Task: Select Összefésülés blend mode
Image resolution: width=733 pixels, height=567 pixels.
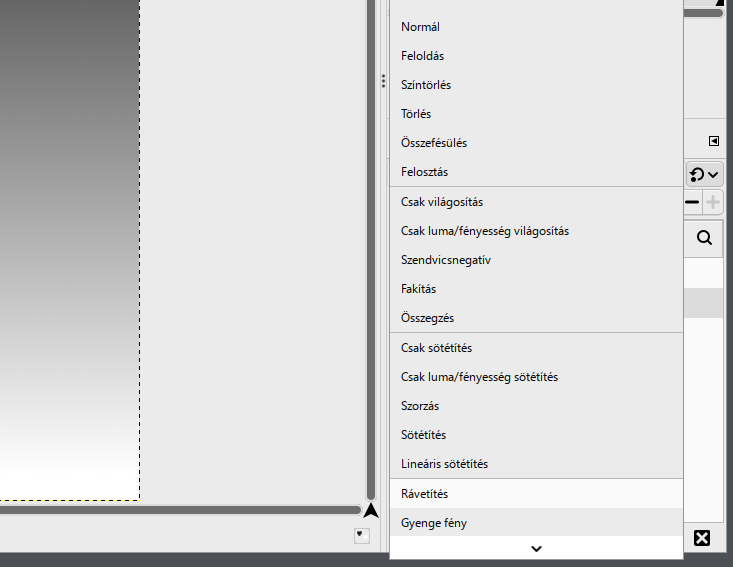Action: click(536, 143)
